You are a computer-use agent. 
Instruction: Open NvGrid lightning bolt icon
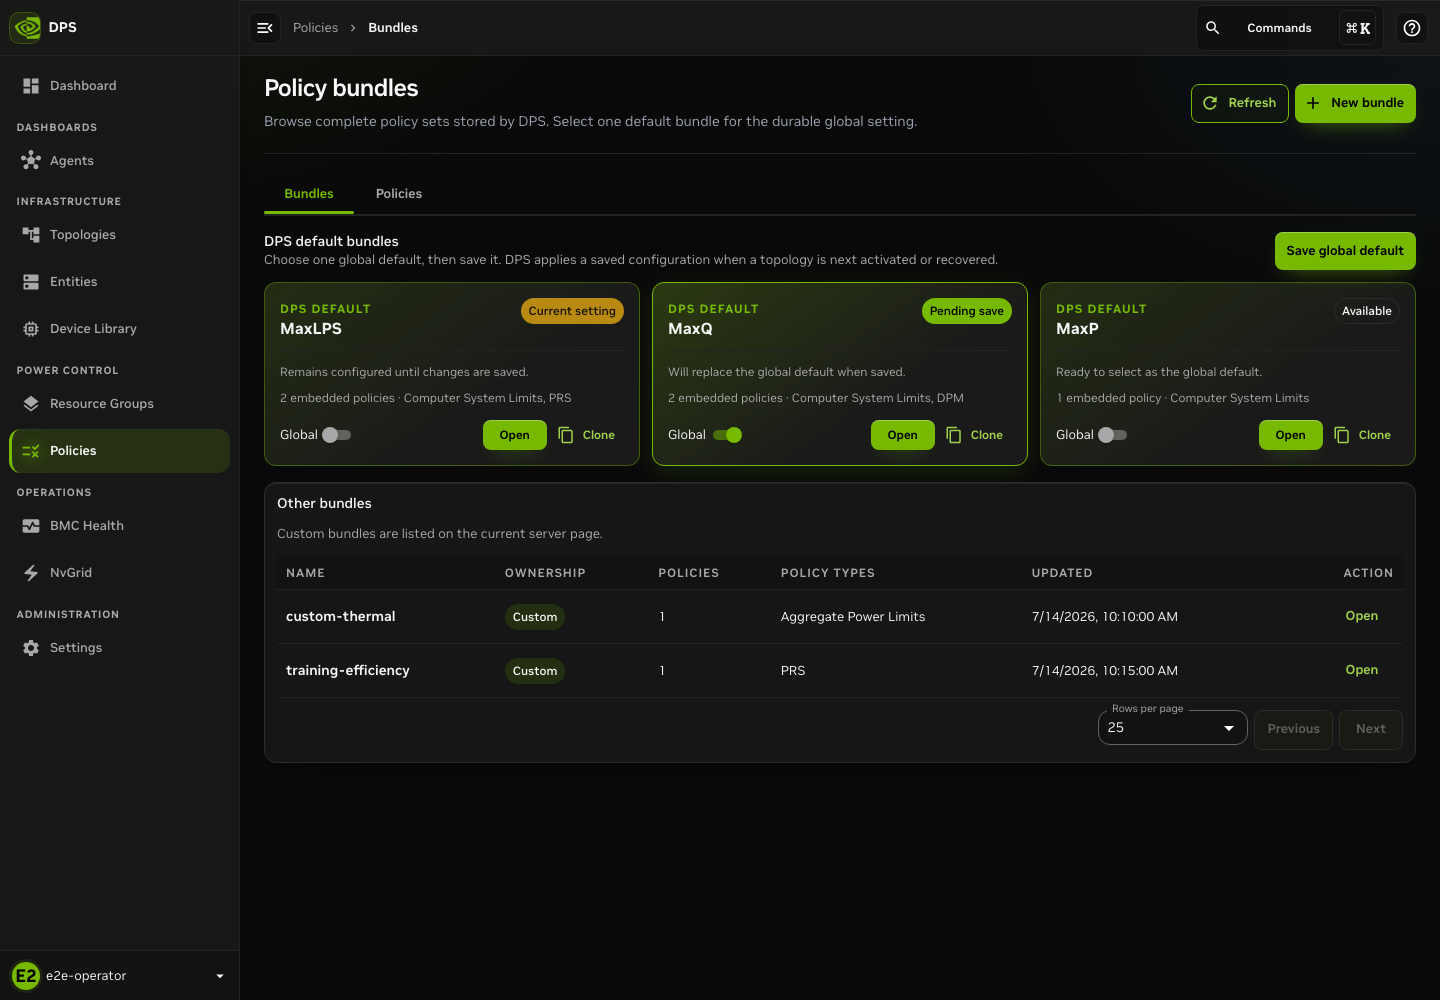click(x=31, y=573)
